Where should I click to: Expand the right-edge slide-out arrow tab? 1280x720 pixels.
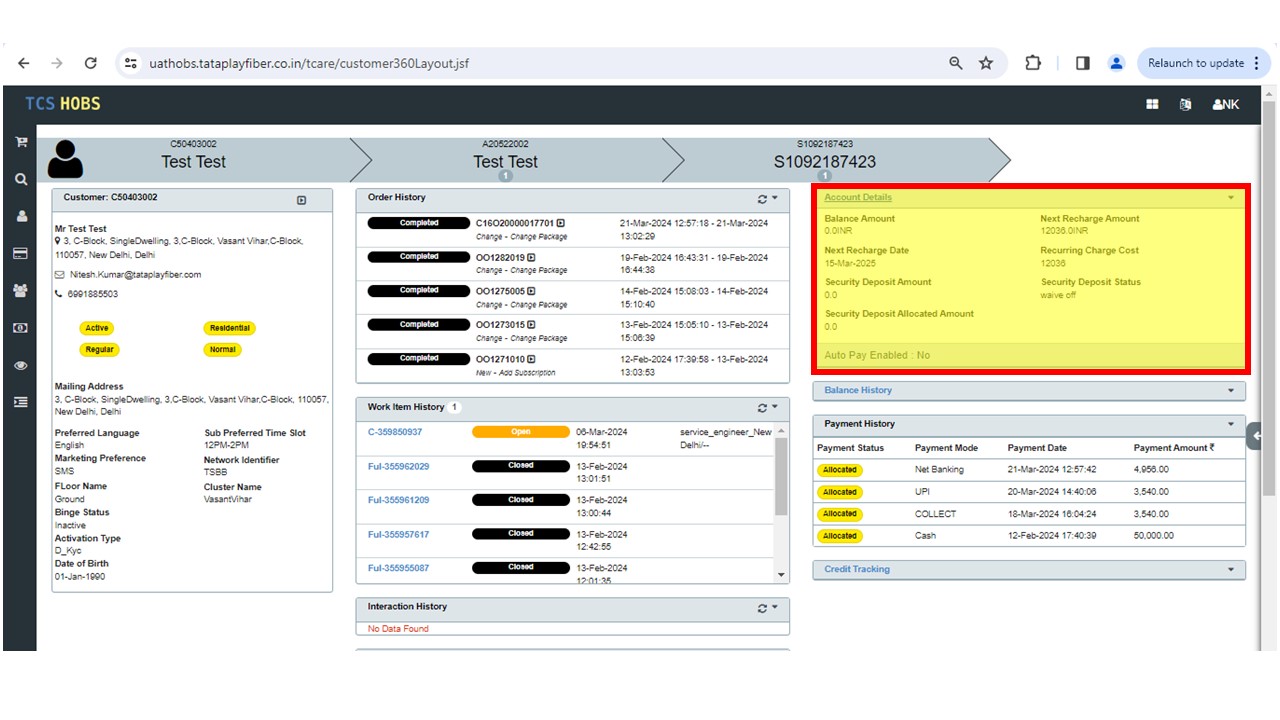1255,435
